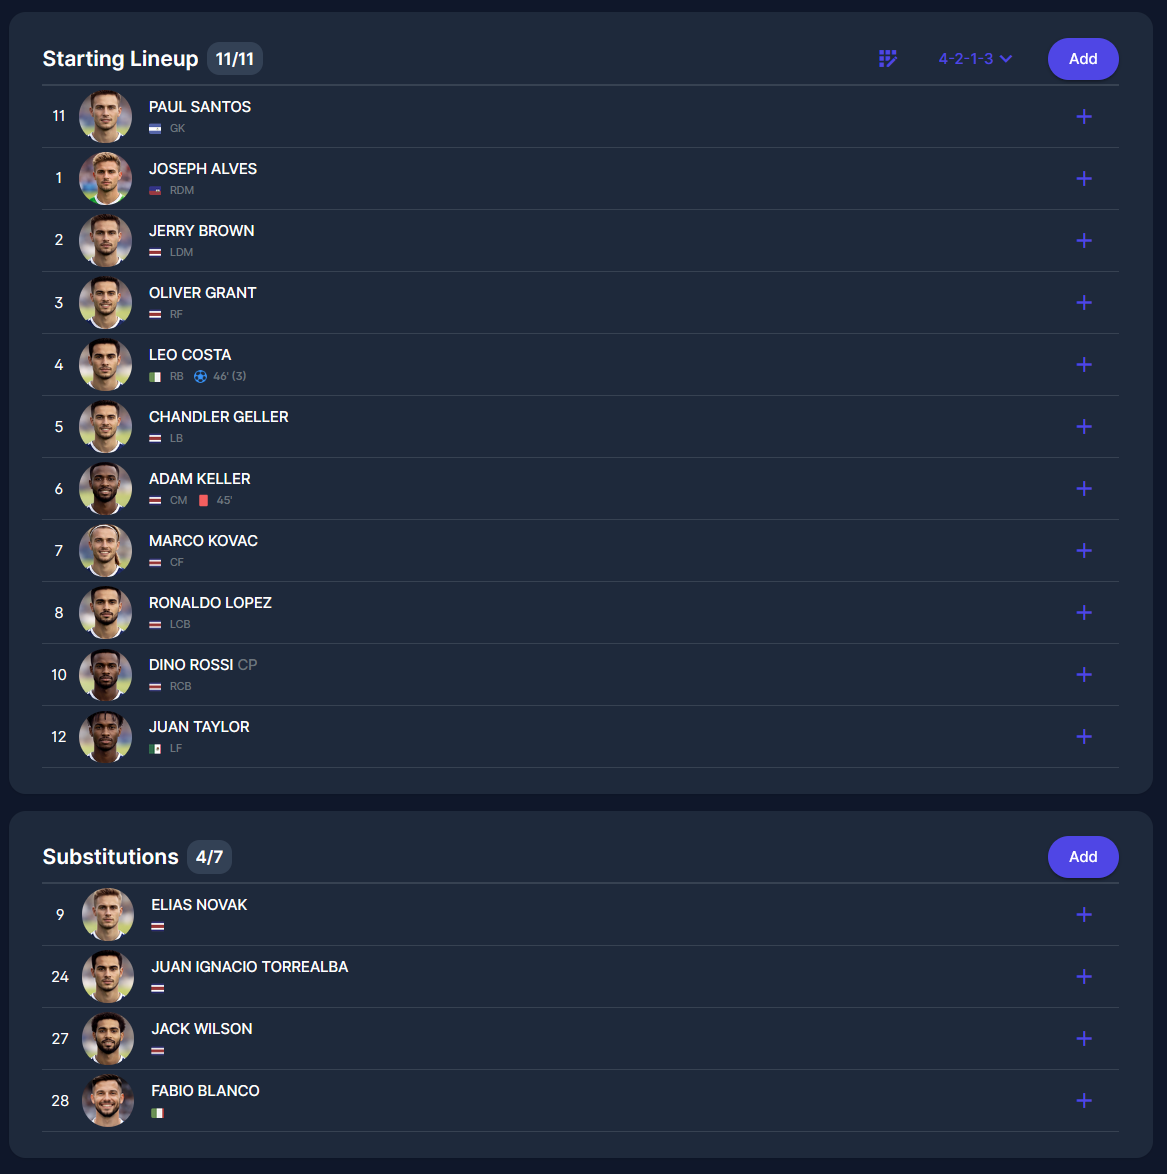Click plus icon for Paul Santos

[1084, 117]
